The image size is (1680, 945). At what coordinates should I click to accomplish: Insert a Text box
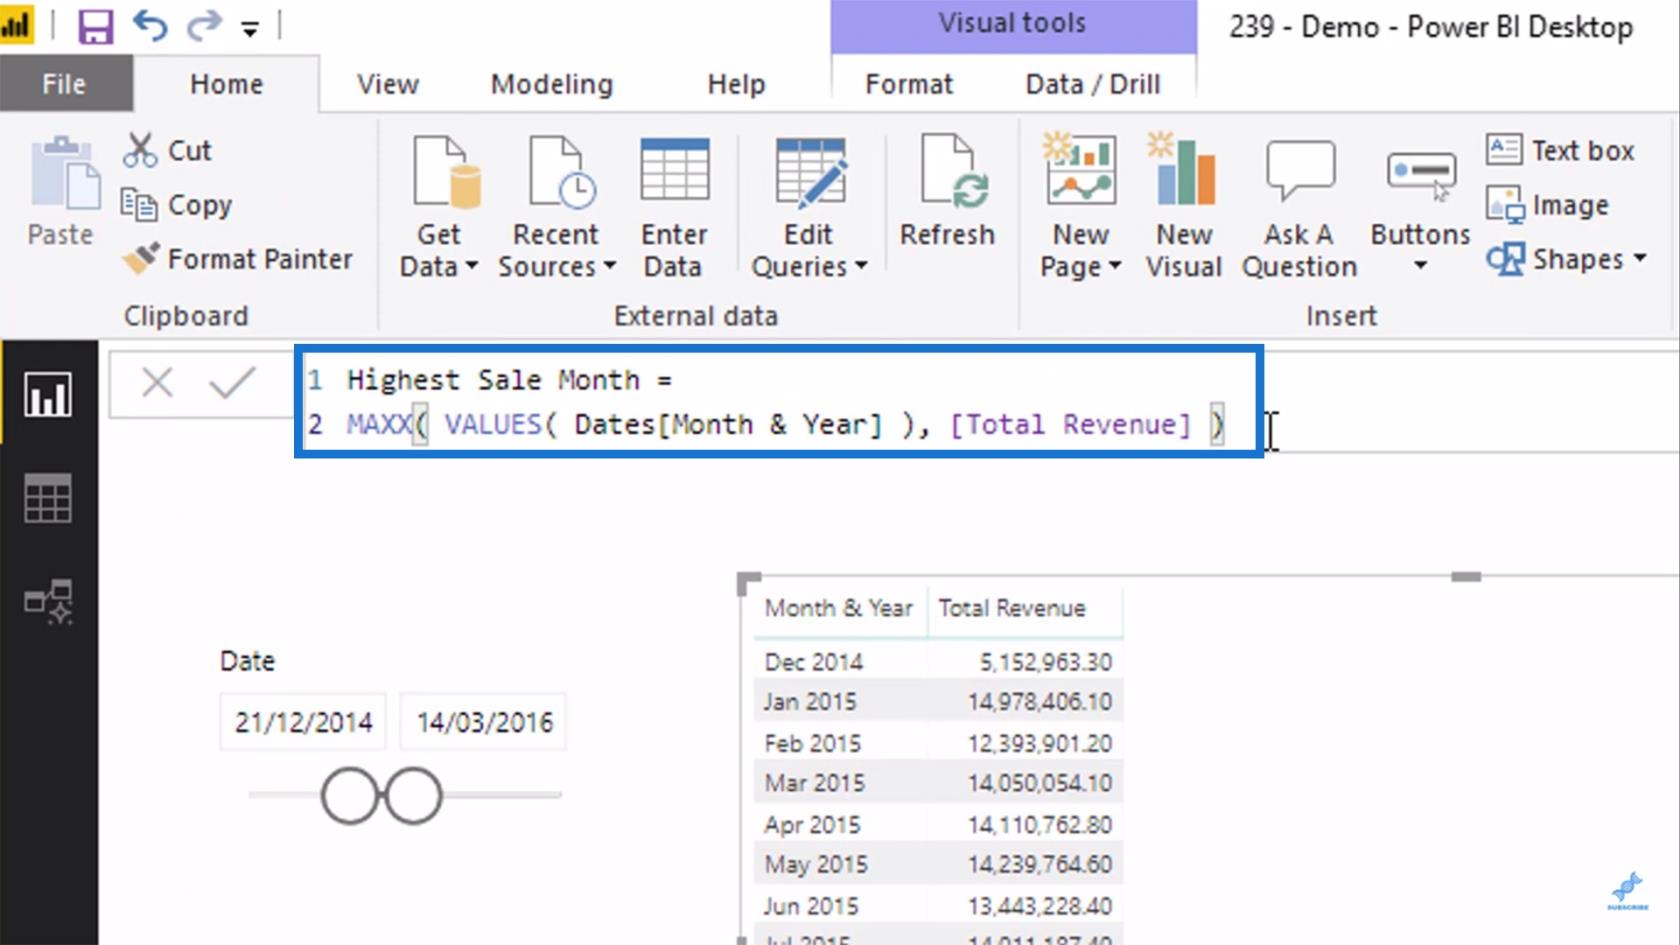[x=1560, y=150]
